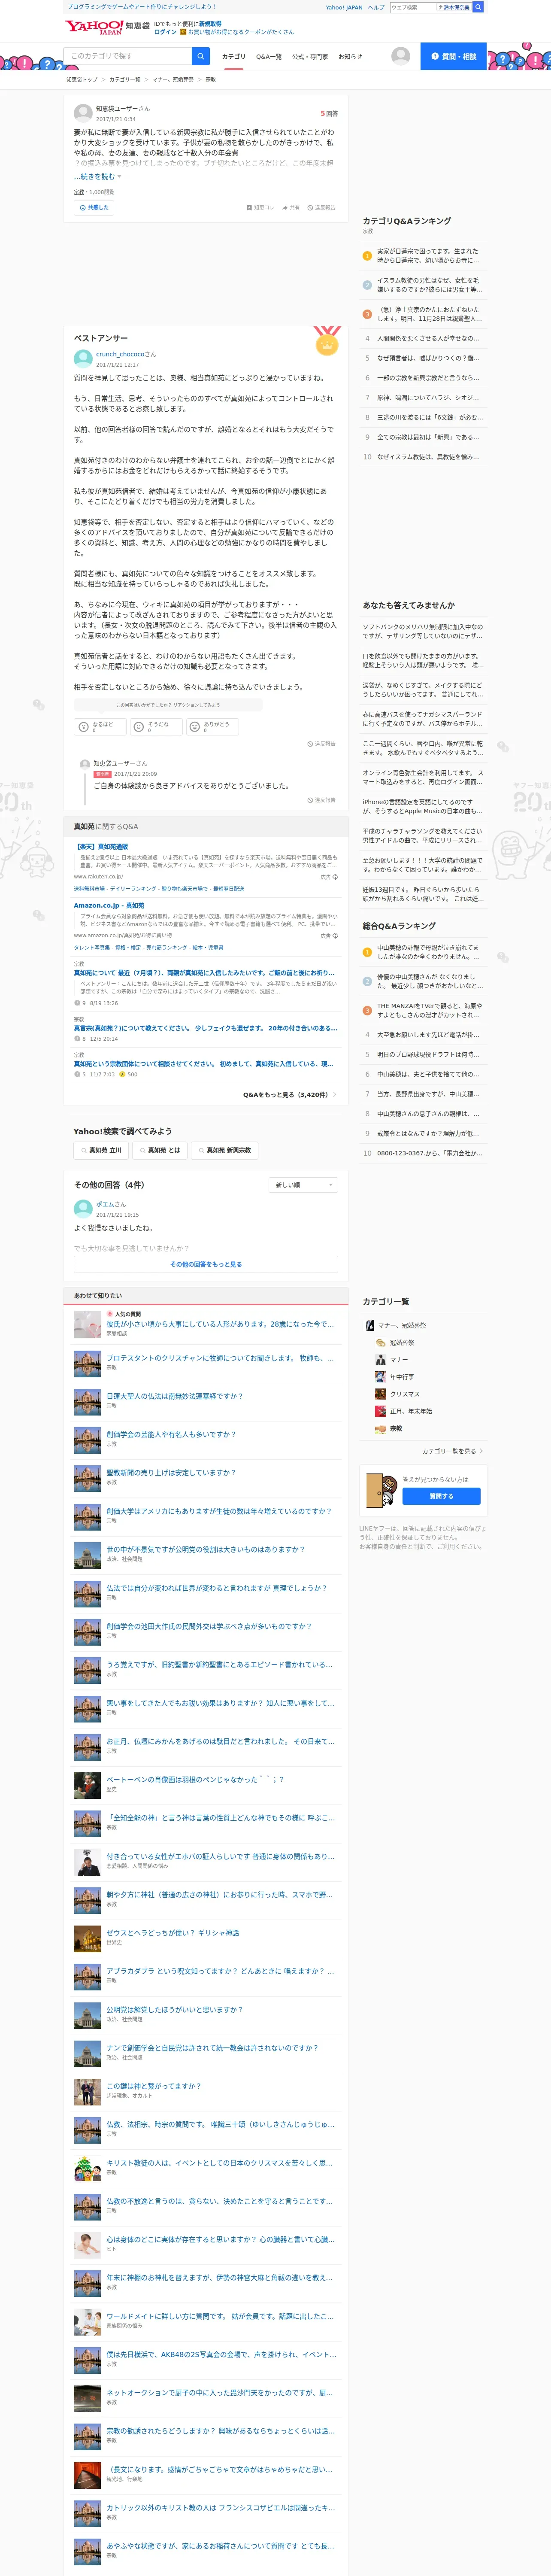The height and width of the screenshot is (2576, 551).
Task: Click the 質問する button in sidebar
Action: pos(441,1496)
